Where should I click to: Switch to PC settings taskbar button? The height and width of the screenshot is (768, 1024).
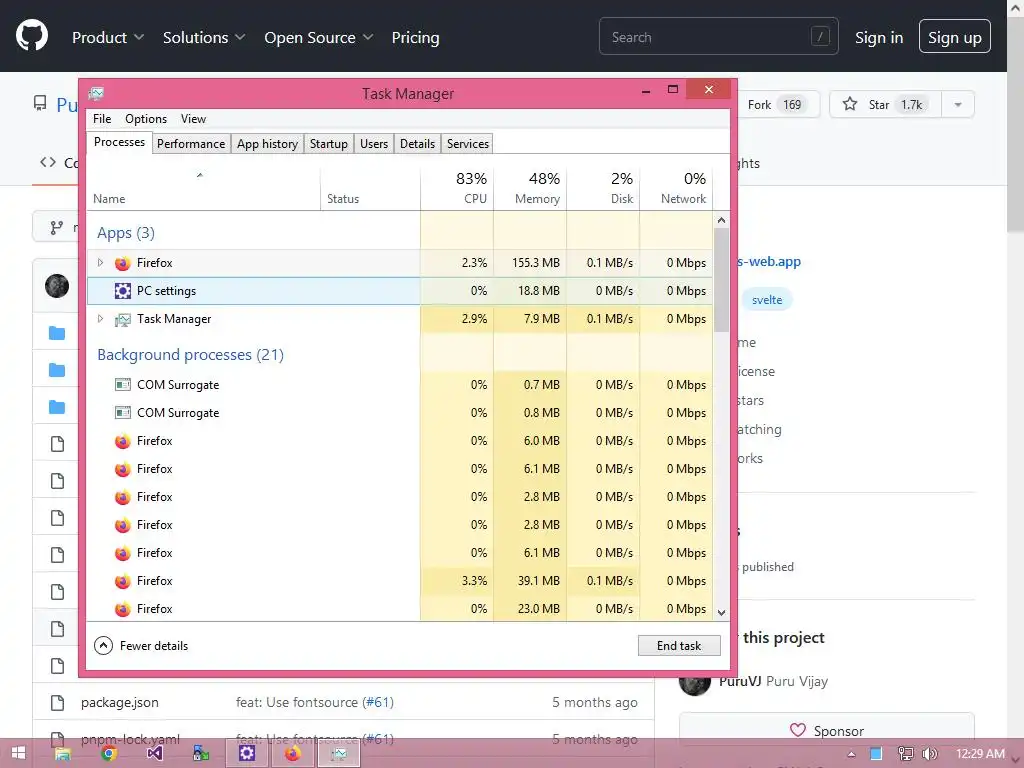point(247,754)
